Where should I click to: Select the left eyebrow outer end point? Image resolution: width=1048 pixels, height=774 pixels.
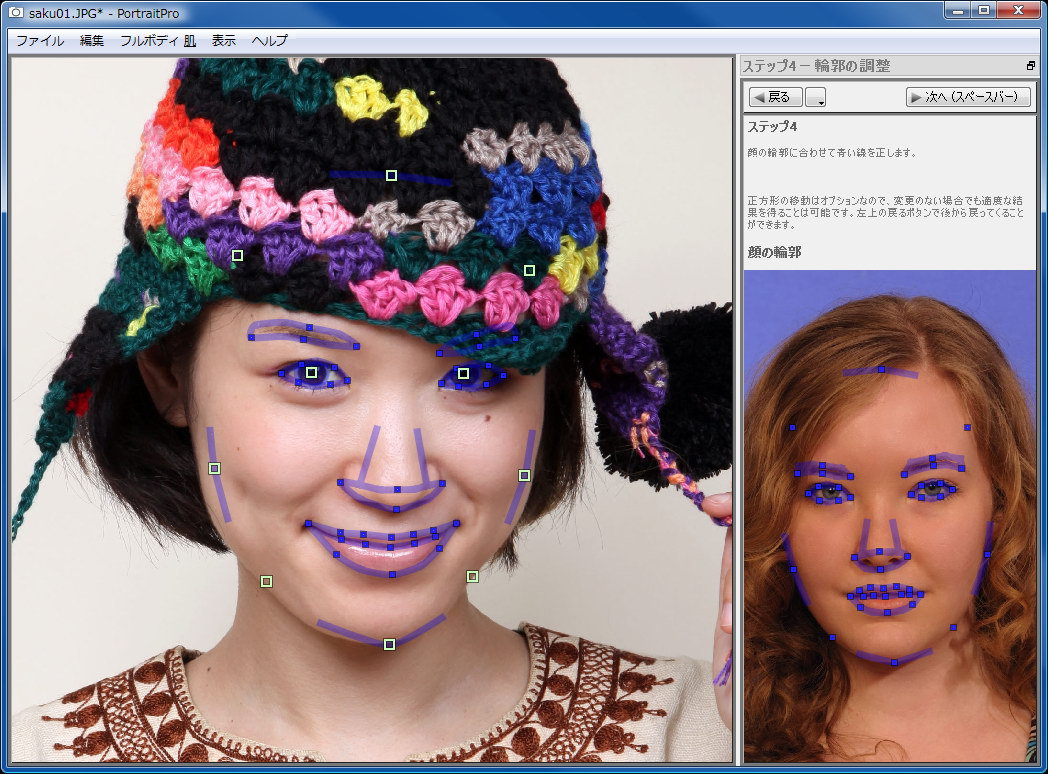(x=251, y=338)
